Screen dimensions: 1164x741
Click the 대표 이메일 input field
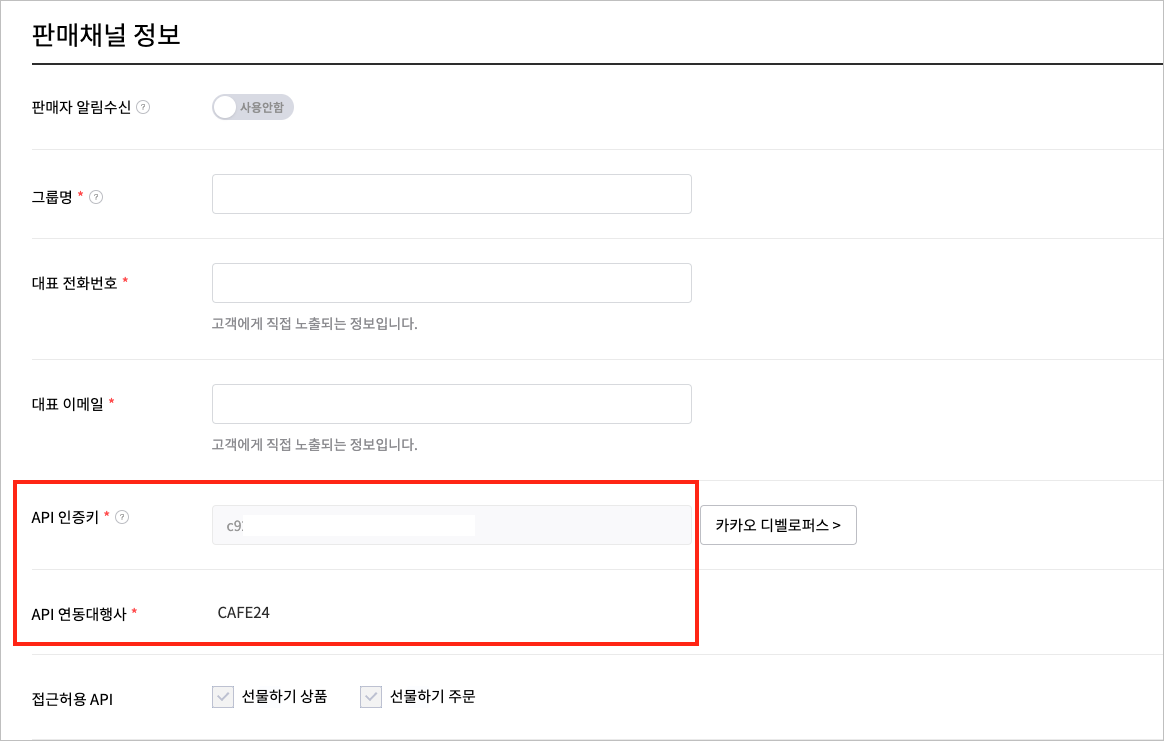click(451, 404)
